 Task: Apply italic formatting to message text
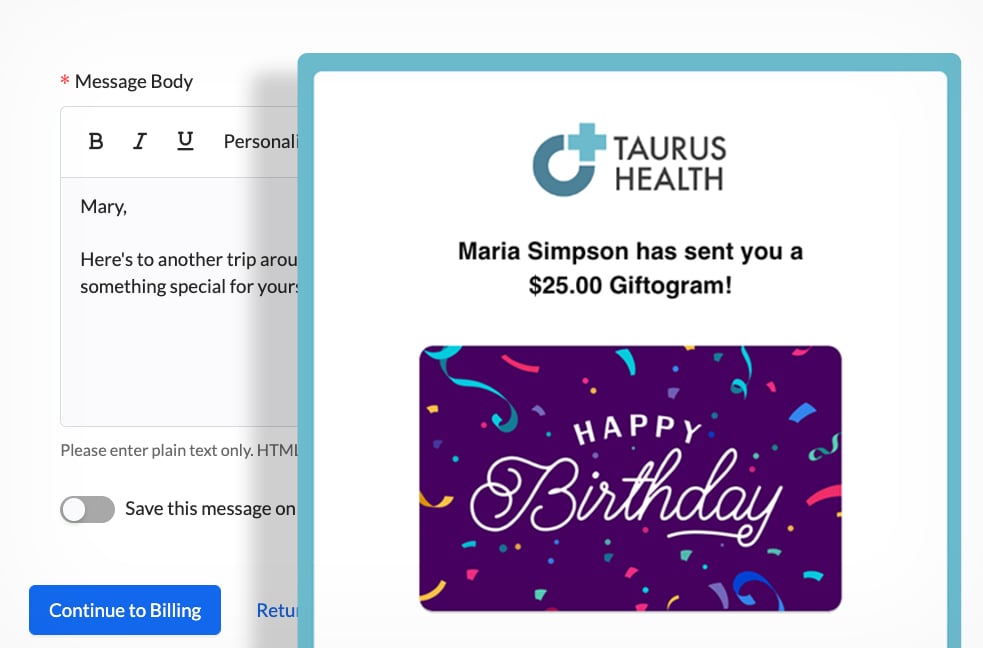140,142
